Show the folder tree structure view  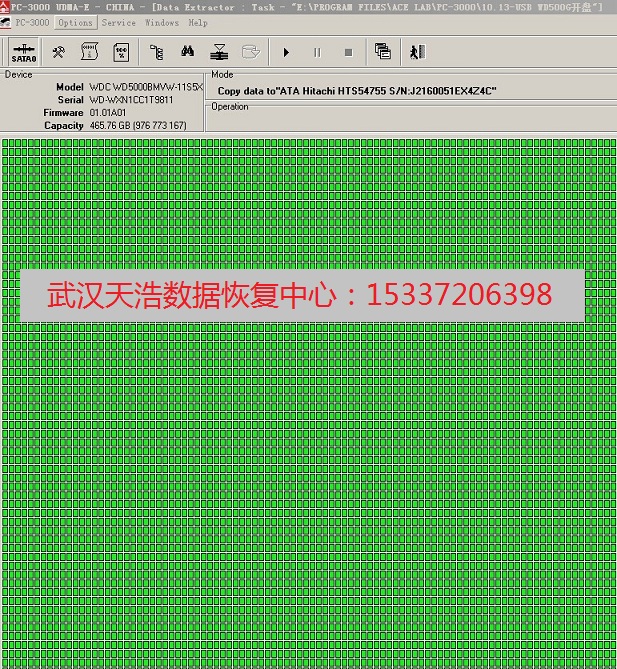click(x=156, y=52)
